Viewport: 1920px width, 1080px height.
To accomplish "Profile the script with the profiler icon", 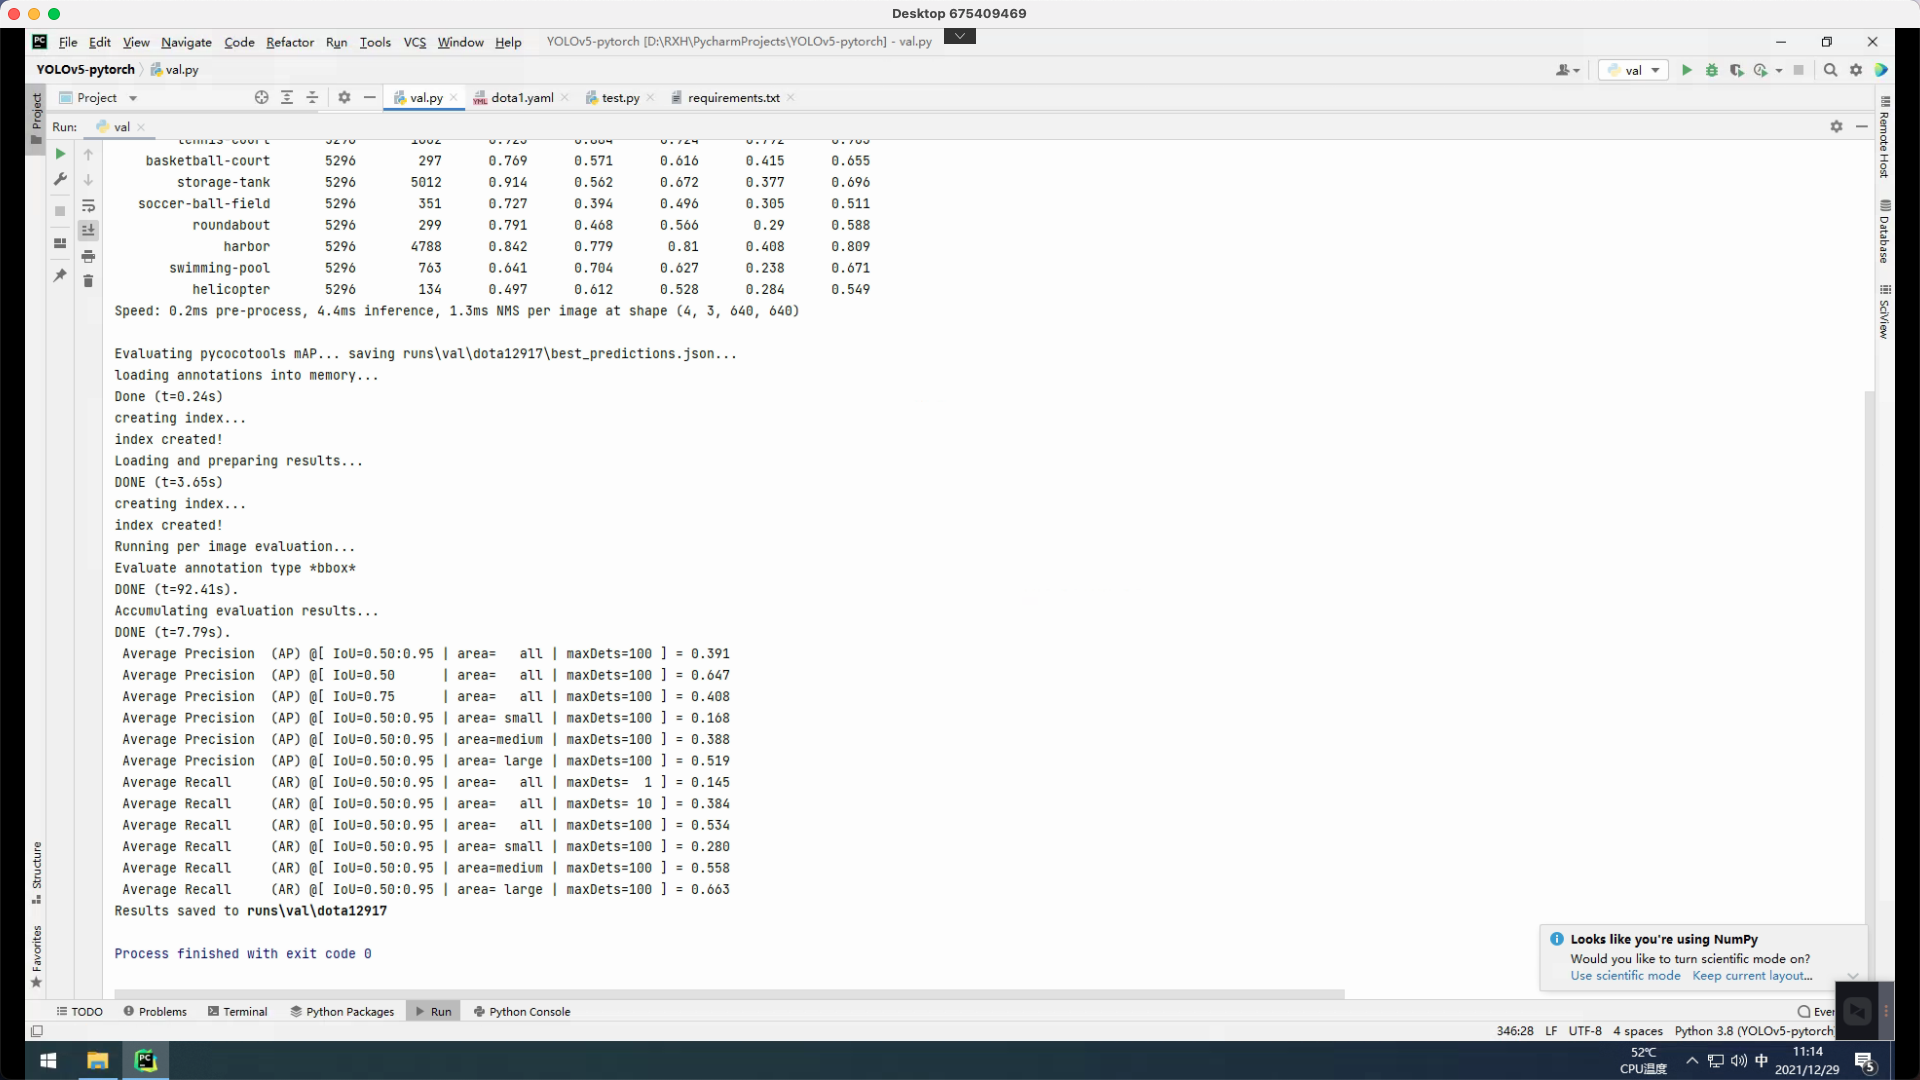I will tap(1762, 70).
